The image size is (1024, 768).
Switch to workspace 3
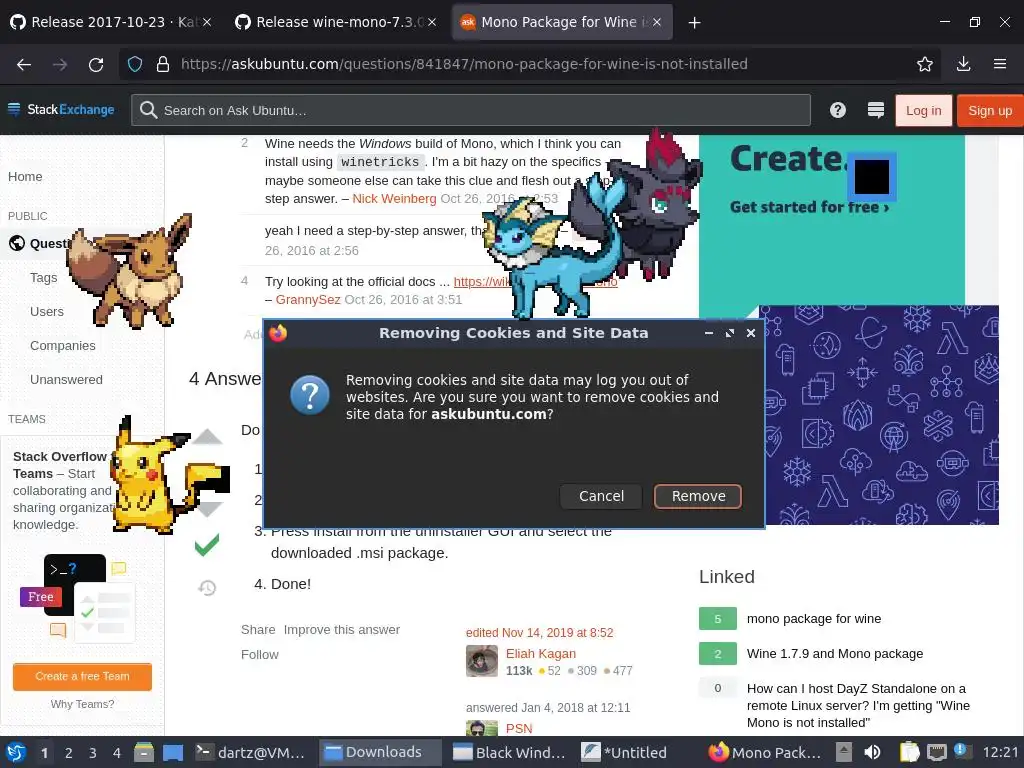click(93, 753)
